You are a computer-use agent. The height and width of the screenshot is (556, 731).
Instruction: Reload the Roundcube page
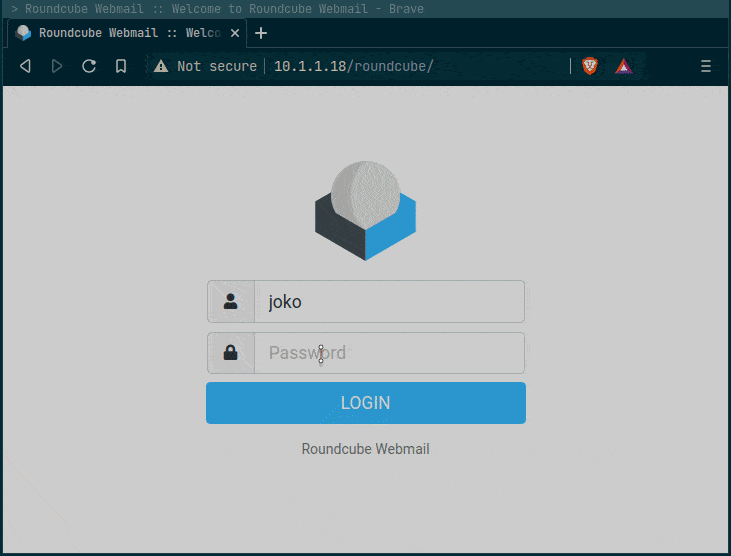pos(89,66)
